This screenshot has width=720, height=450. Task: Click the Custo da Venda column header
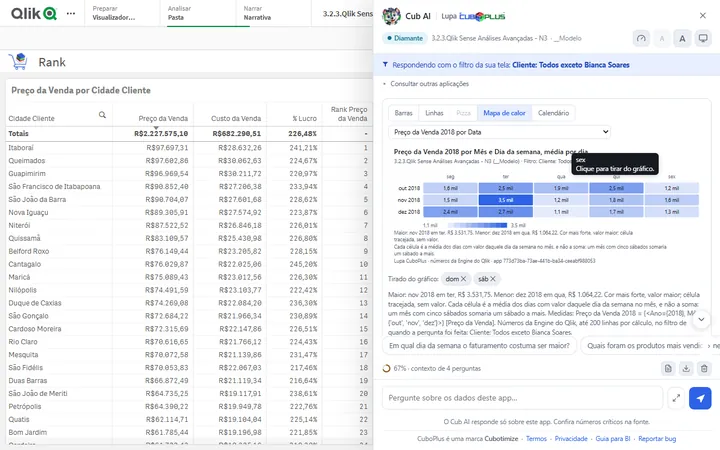click(236, 118)
